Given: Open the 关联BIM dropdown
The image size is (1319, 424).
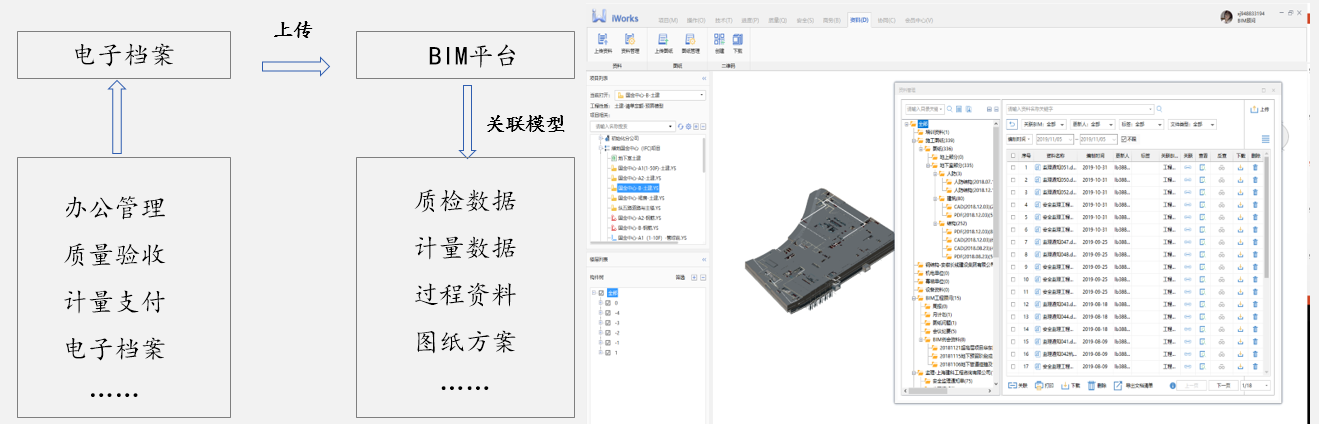Looking at the screenshot, I should coord(1044,124).
